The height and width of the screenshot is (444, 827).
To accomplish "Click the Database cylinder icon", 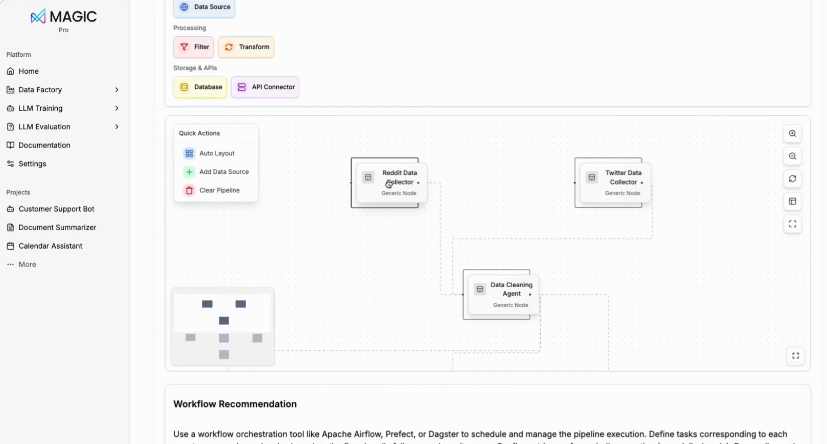I will (184, 87).
